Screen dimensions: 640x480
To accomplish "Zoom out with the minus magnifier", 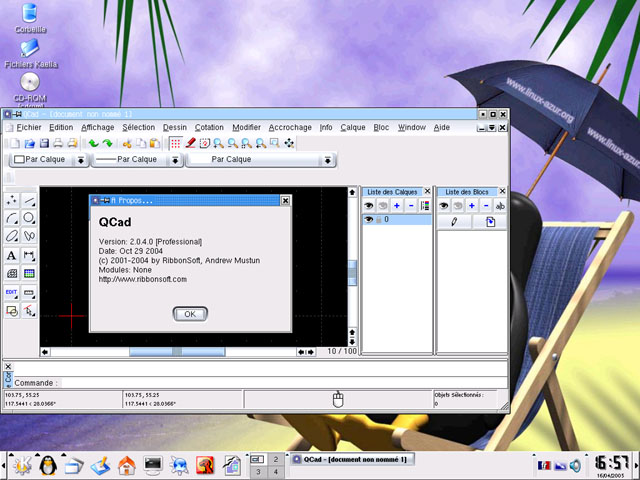I will coord(233,143).
